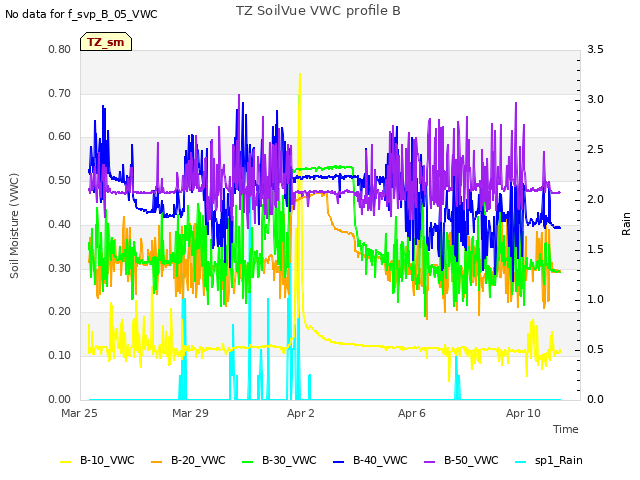Click green swatch for B-30_VWC

click(x=248, y=462)
